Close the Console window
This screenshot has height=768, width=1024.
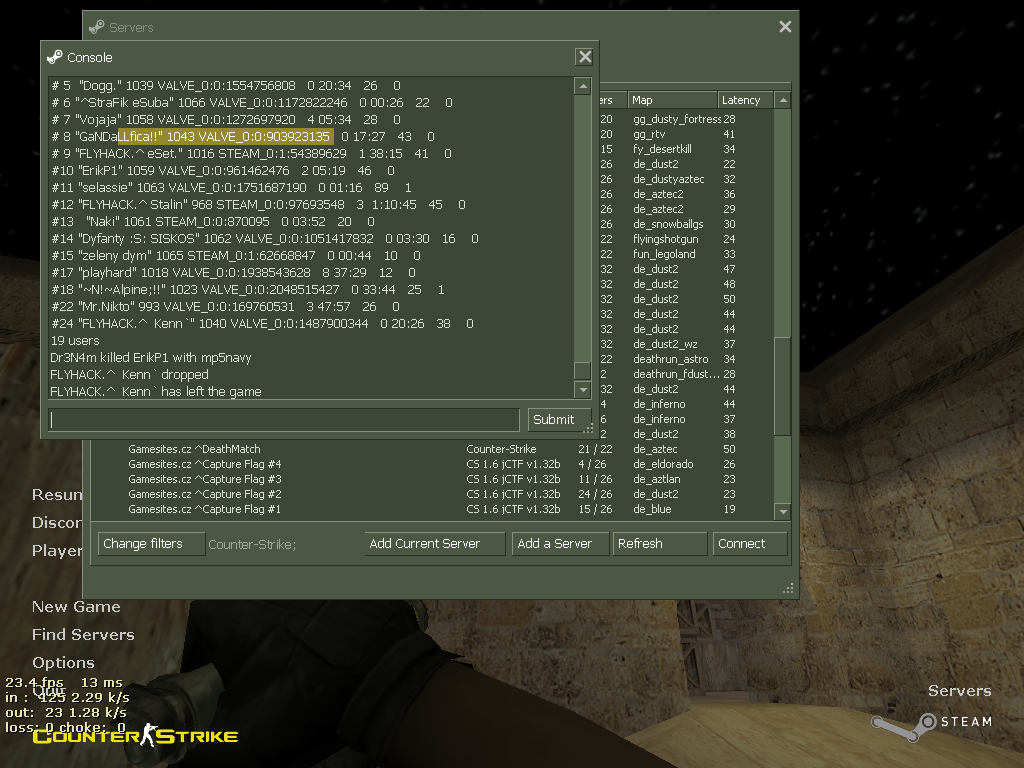pyautogui.click(x=585, y=57)
